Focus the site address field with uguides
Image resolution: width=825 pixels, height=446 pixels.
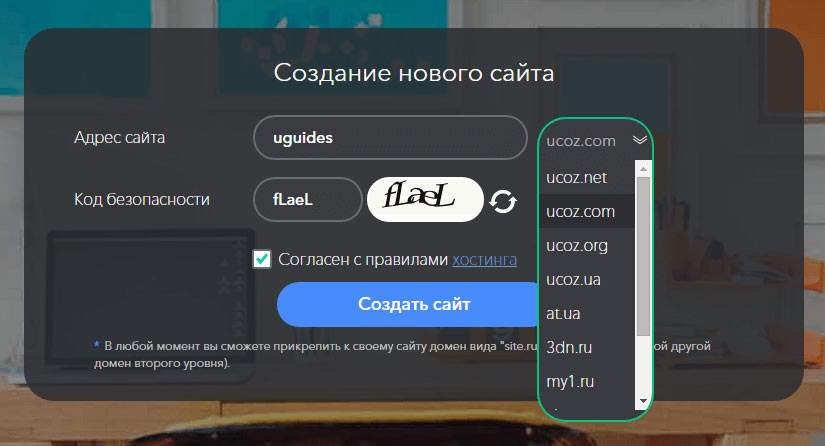[x=390, y=138]
